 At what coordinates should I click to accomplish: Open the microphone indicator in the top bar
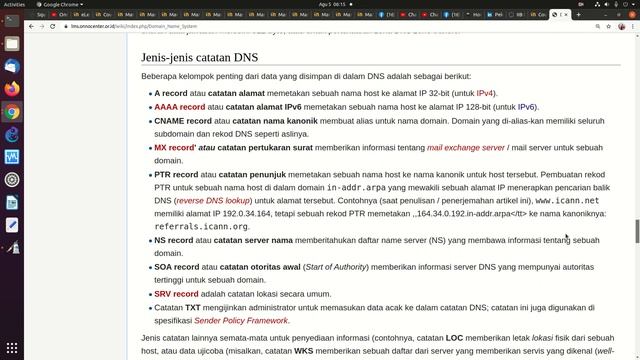click(616, 4)
